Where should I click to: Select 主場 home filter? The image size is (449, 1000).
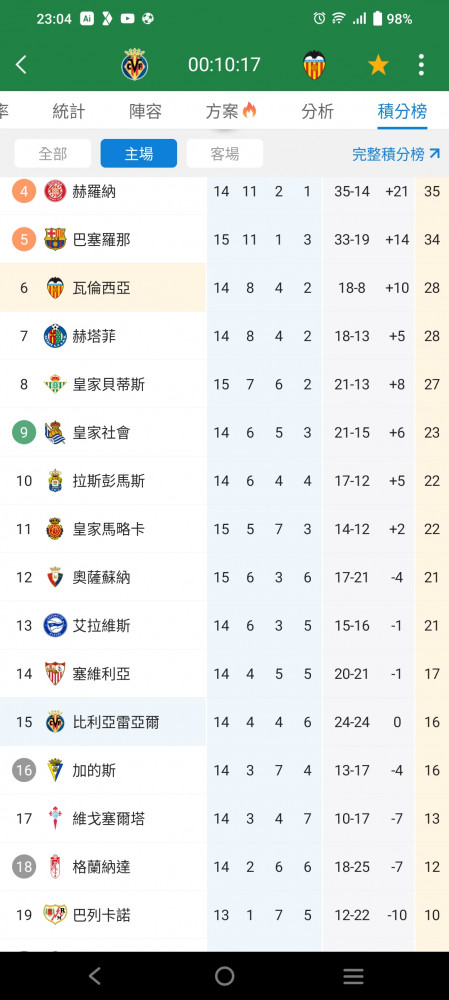coord(138,153)
